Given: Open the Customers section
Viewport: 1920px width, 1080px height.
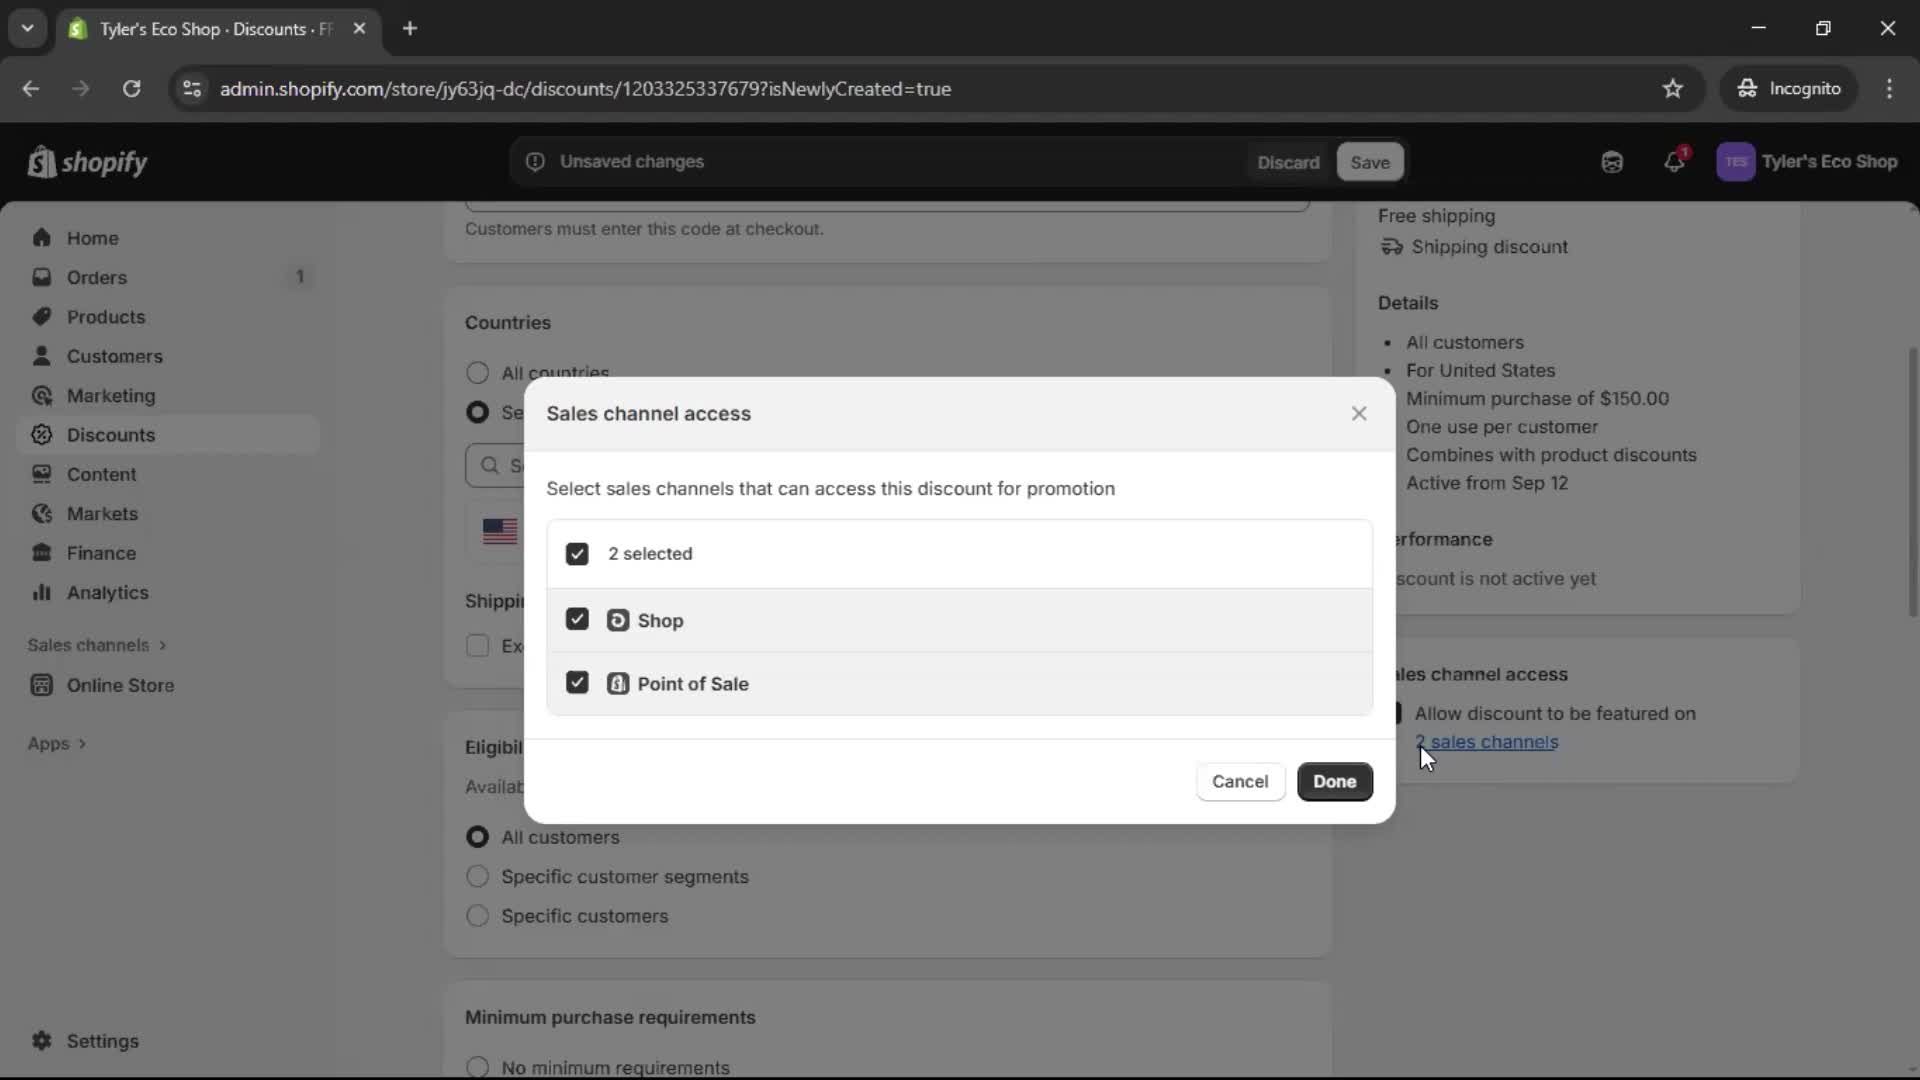Looking at the screenshot, I should (115, 356).
